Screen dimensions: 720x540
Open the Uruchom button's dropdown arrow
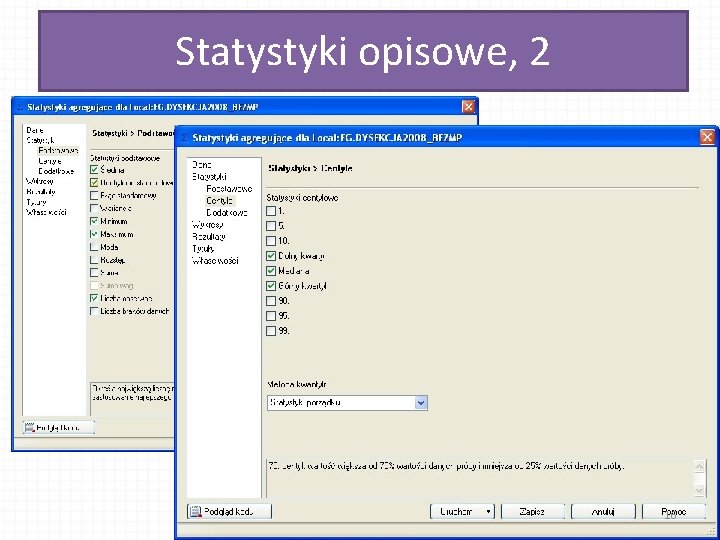click(489, 512)
